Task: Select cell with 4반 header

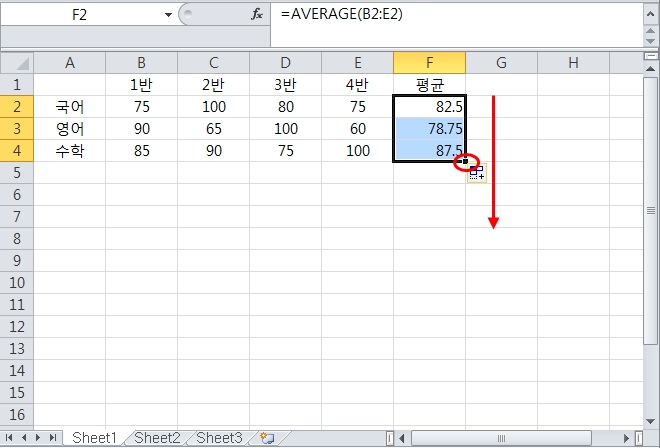Action: pos(358,85)
